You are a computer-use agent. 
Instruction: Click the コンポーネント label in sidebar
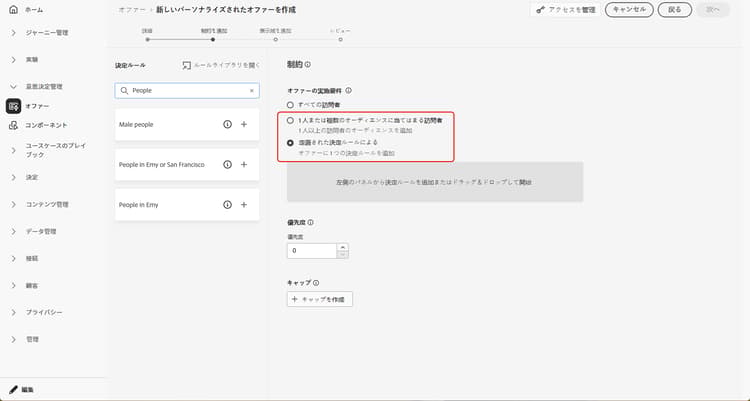46,125
